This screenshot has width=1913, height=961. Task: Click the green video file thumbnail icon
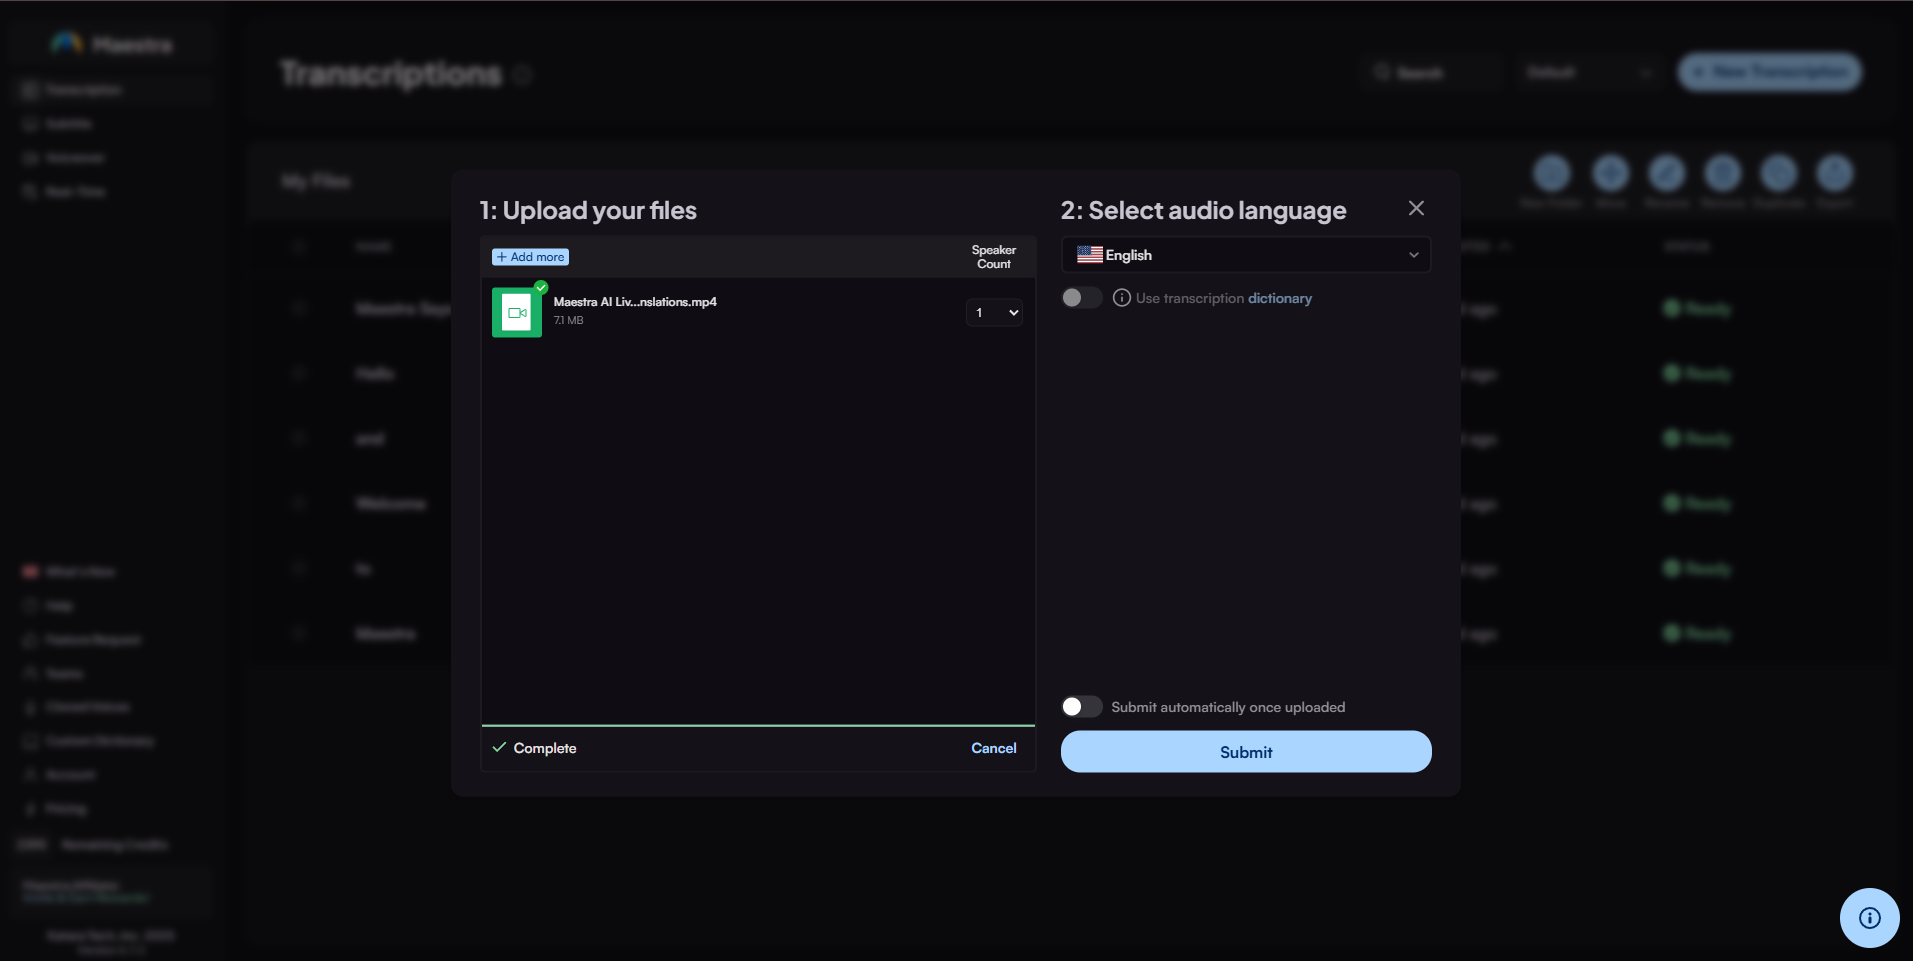tap(516, 313)
